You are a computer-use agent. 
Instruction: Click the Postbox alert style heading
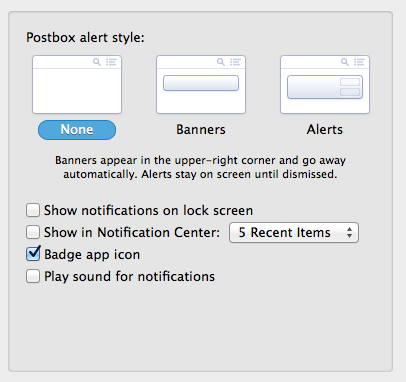click(85, 38)
